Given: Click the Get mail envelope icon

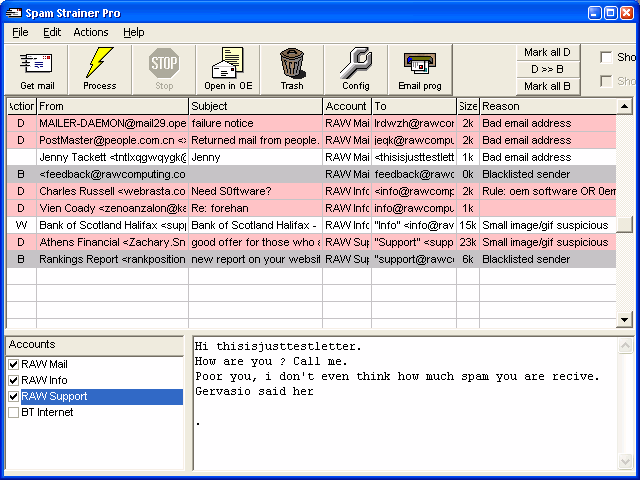Looking at the screenshot, I should 36,63.
